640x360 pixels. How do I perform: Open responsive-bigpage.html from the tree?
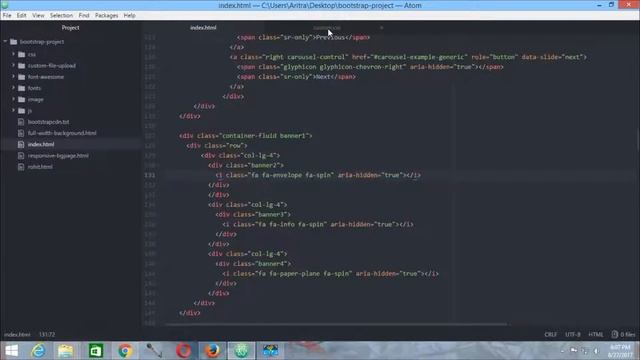[x=58, y=156]
